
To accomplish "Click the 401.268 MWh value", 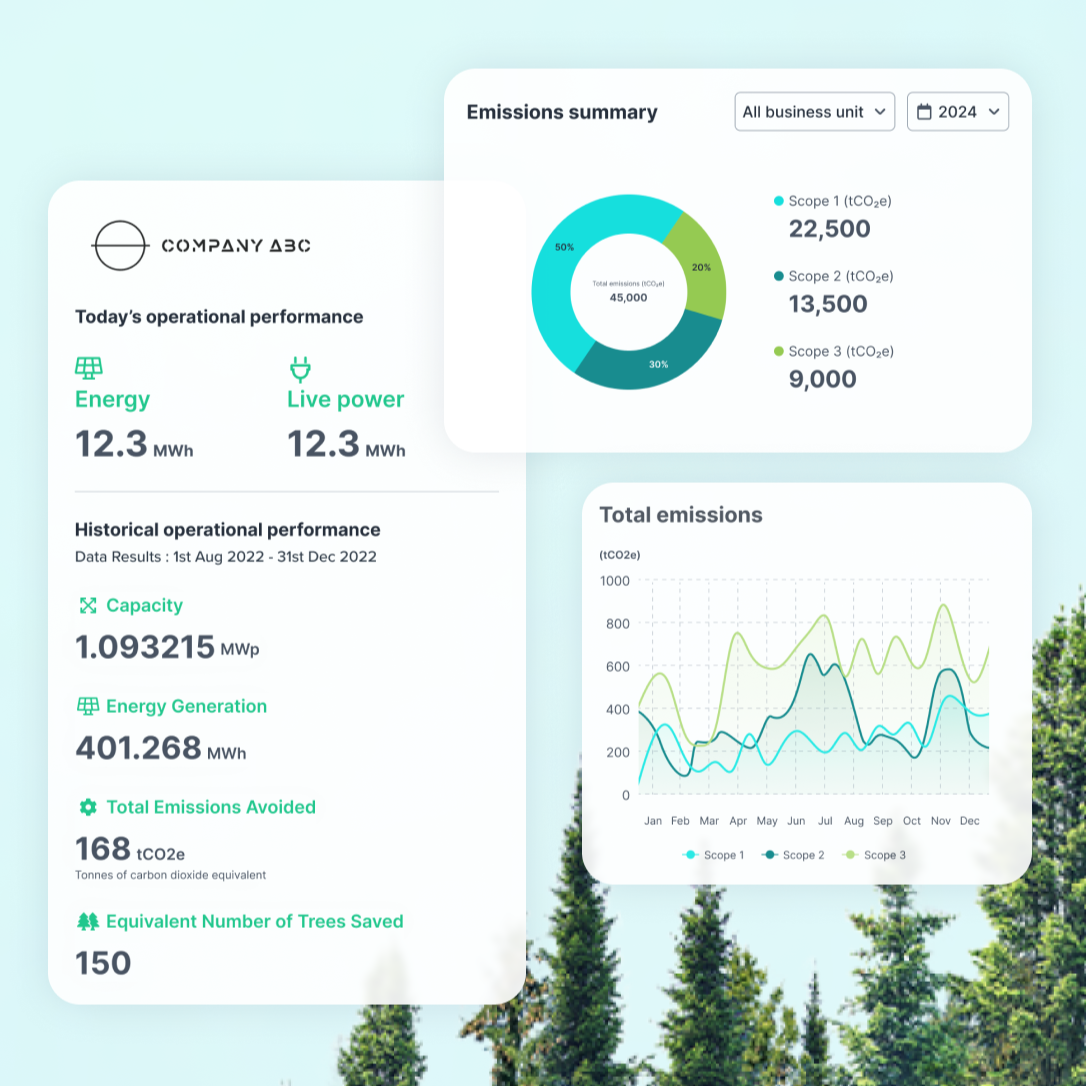I will (161, 748).
